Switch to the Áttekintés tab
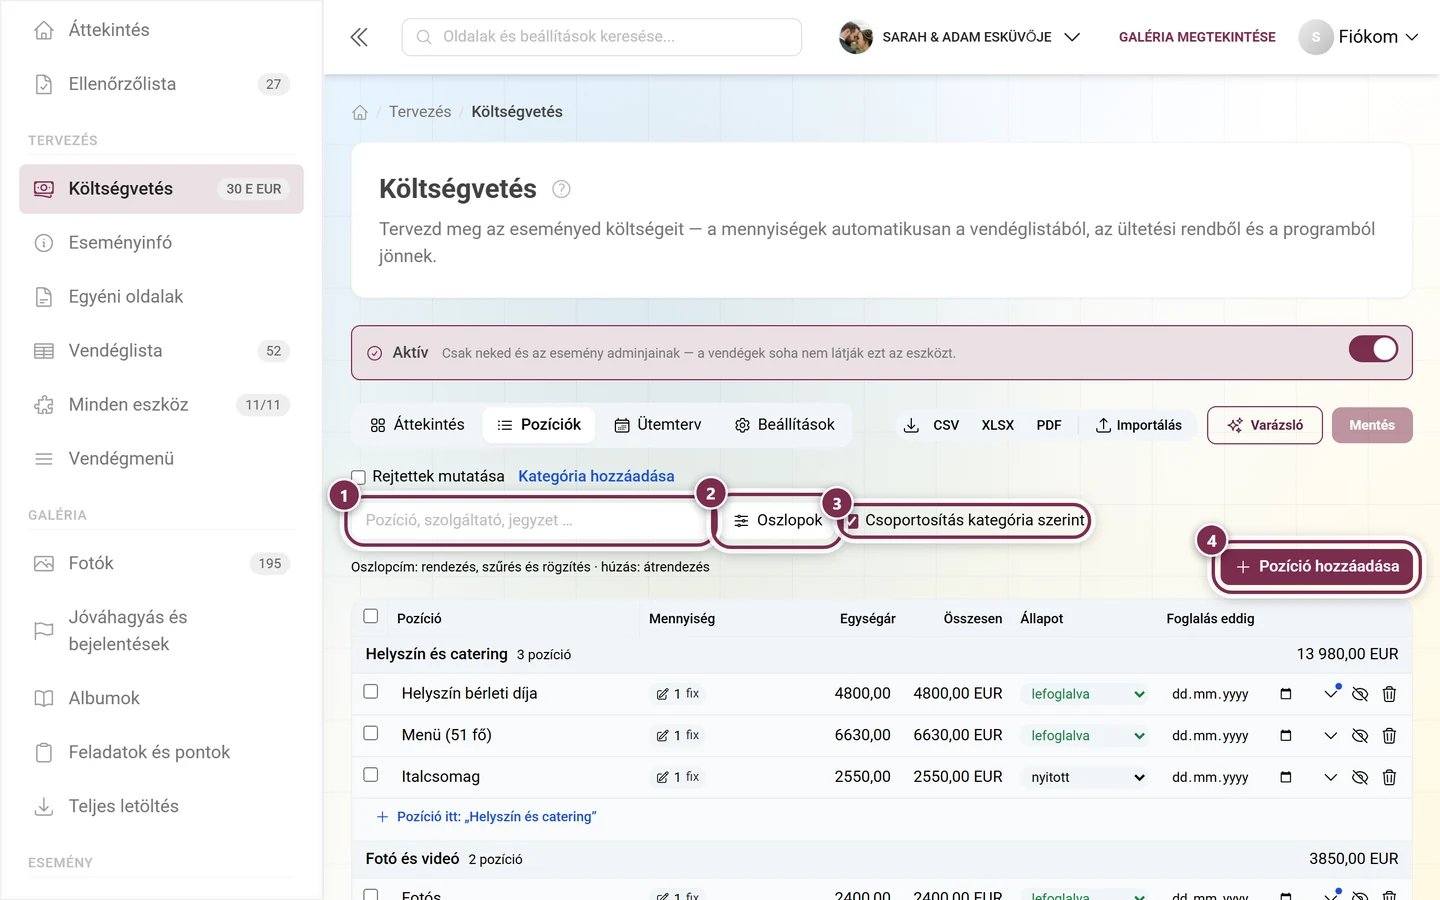This screenshot has height=900, width=1440. 417,425
